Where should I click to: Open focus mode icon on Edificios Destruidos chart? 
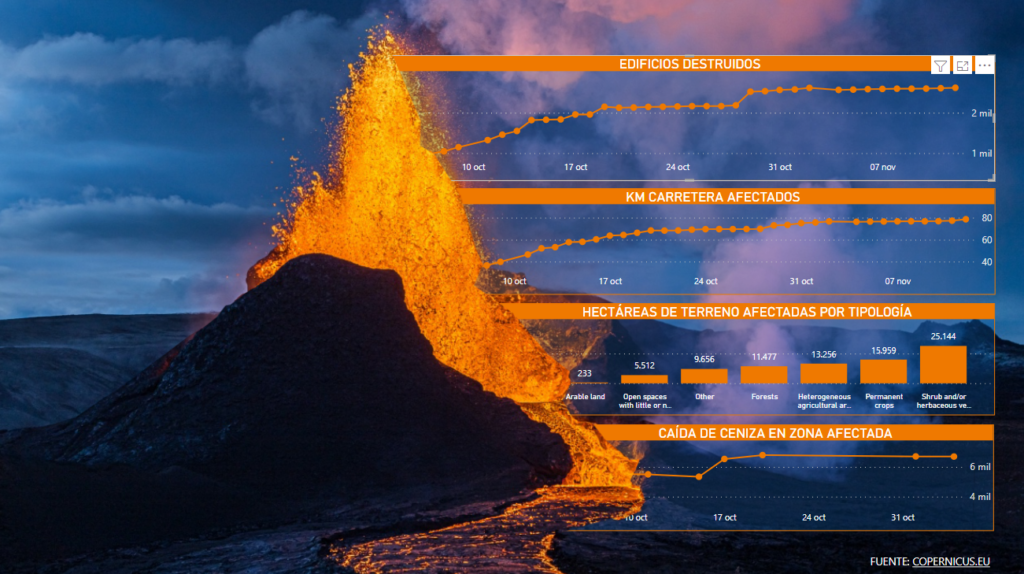coord(963,65)
